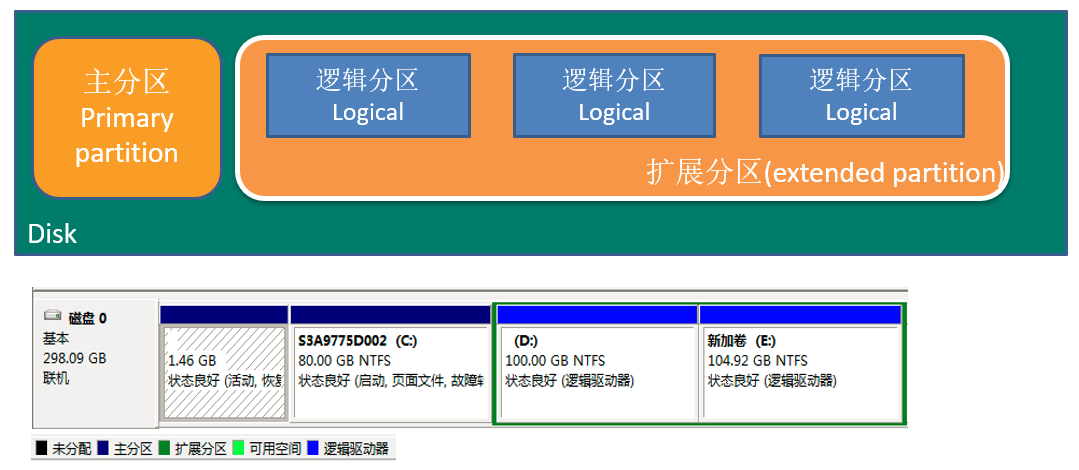This screenshot has width=1079, height=470.
Task: Click the 状态良好 (活动, 恢复 status text
Action: tap(226, 381)
